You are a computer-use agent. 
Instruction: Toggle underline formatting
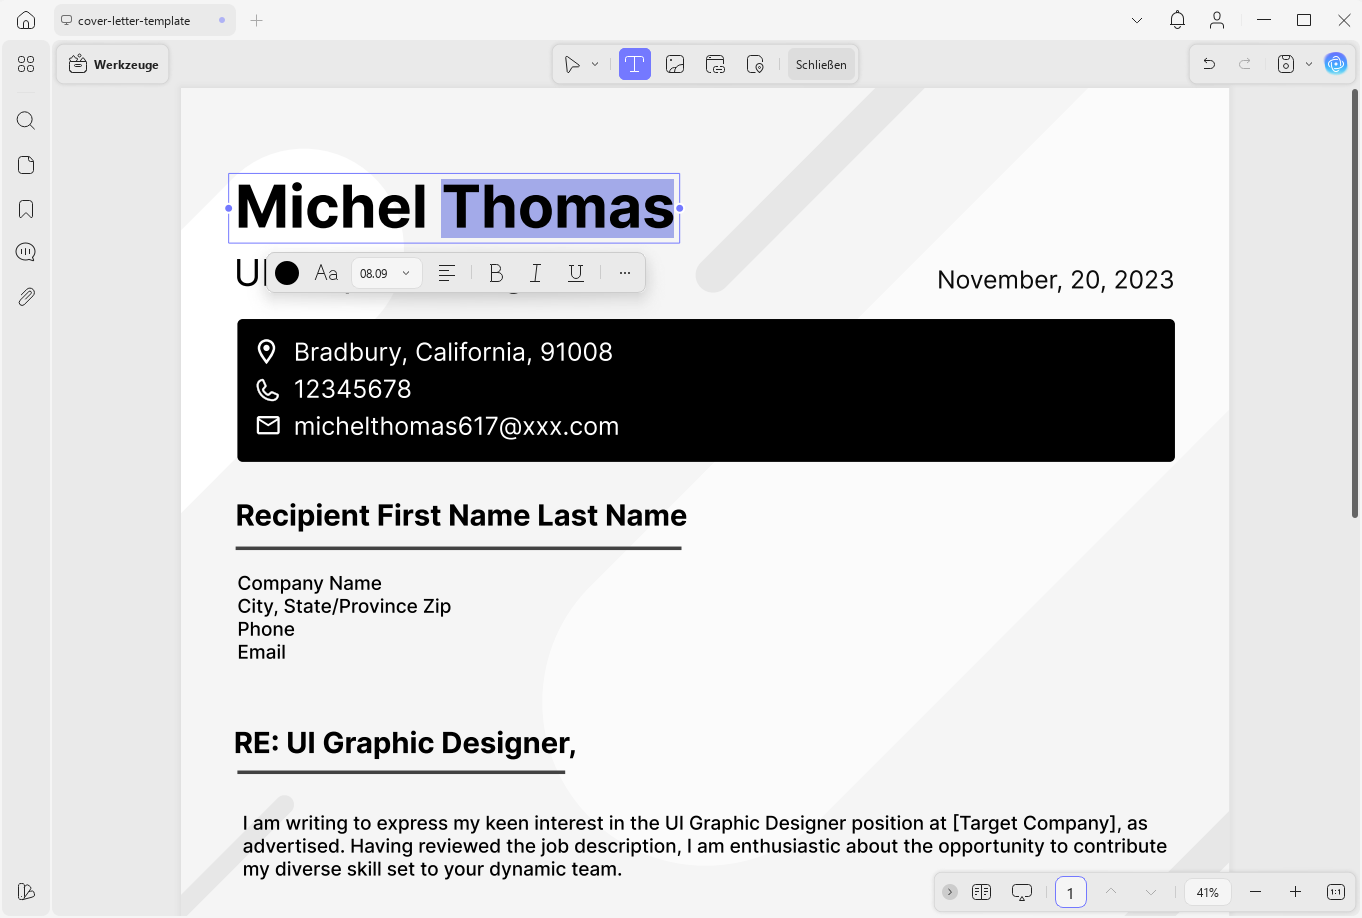(x=576, y=273)
